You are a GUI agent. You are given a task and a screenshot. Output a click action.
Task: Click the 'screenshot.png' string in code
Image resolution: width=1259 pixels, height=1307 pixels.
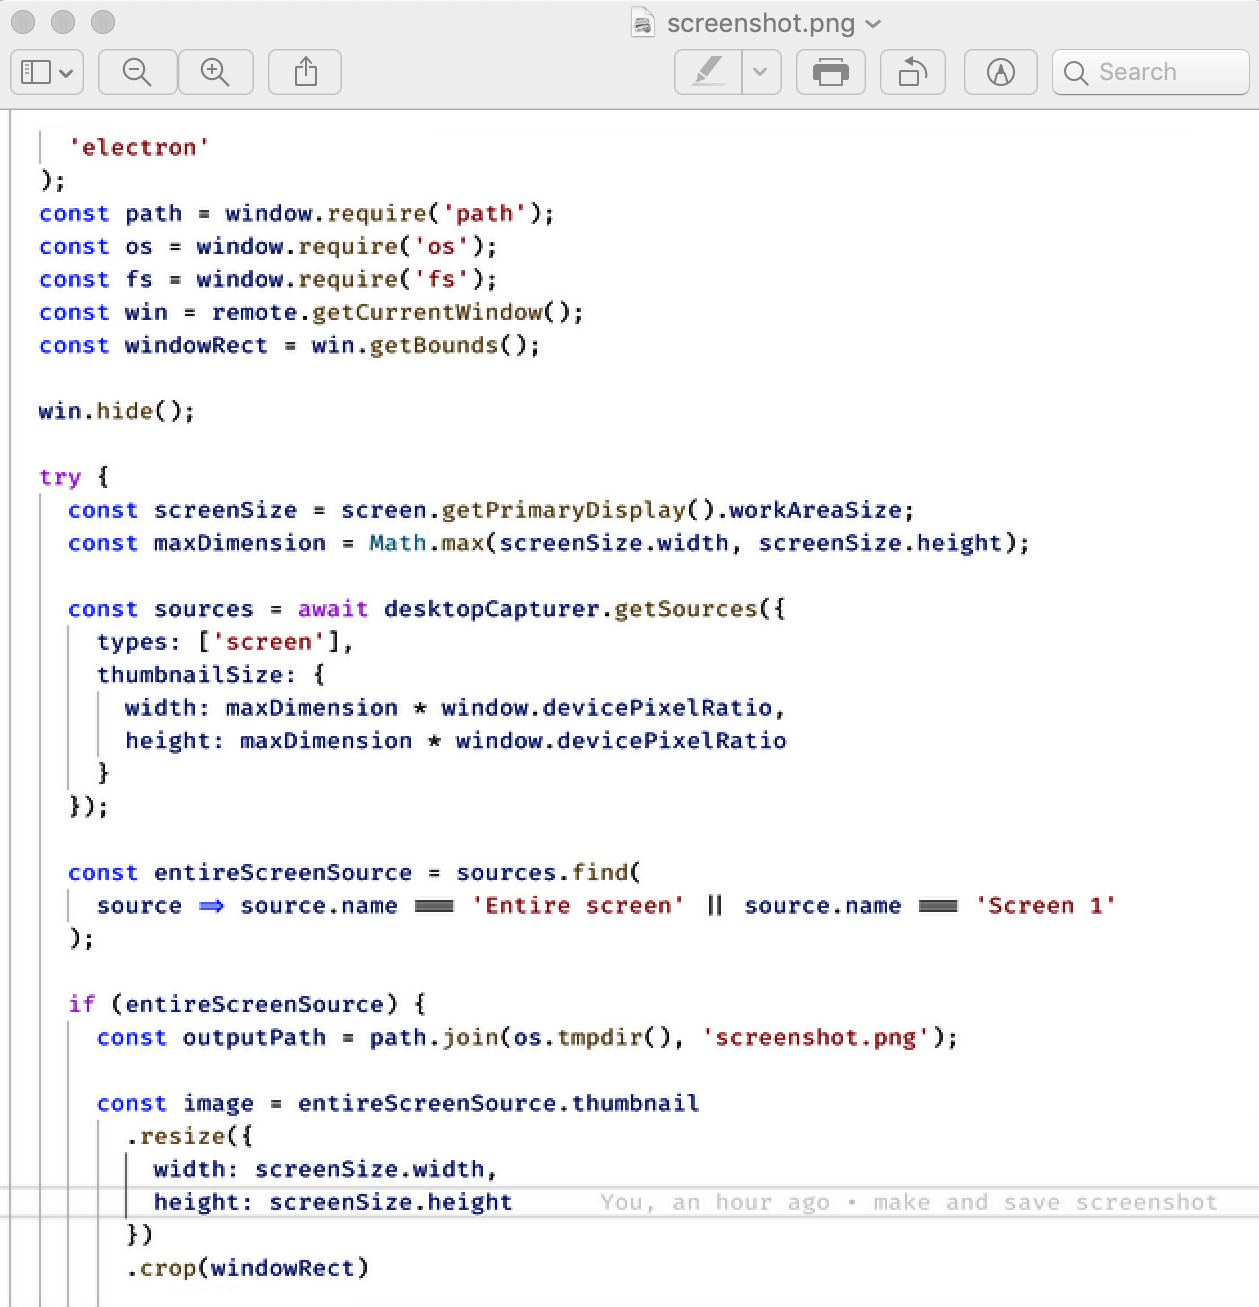click(x=815, y=1037)
